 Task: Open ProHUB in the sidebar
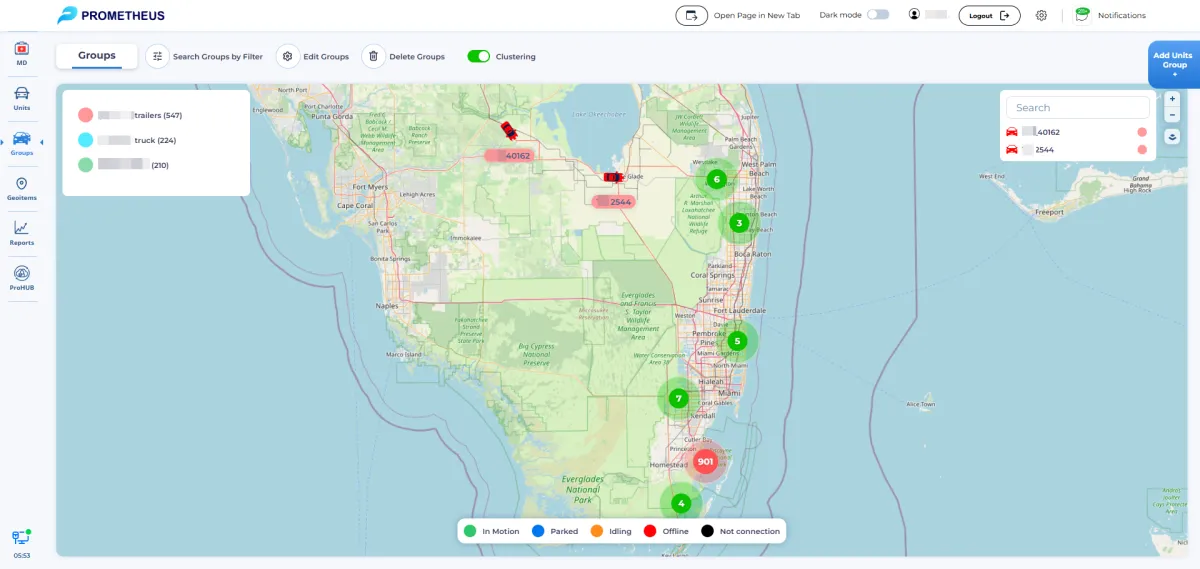point(22,278)
